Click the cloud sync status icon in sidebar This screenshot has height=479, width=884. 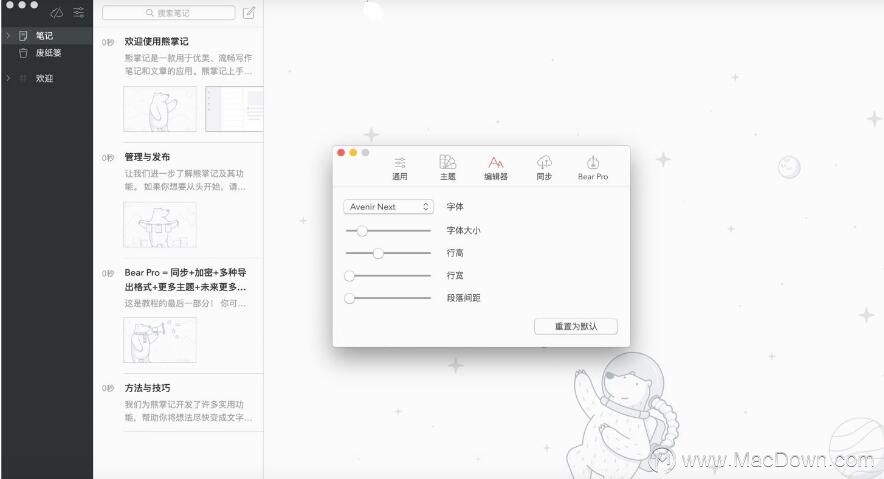(x=56, y=12)
